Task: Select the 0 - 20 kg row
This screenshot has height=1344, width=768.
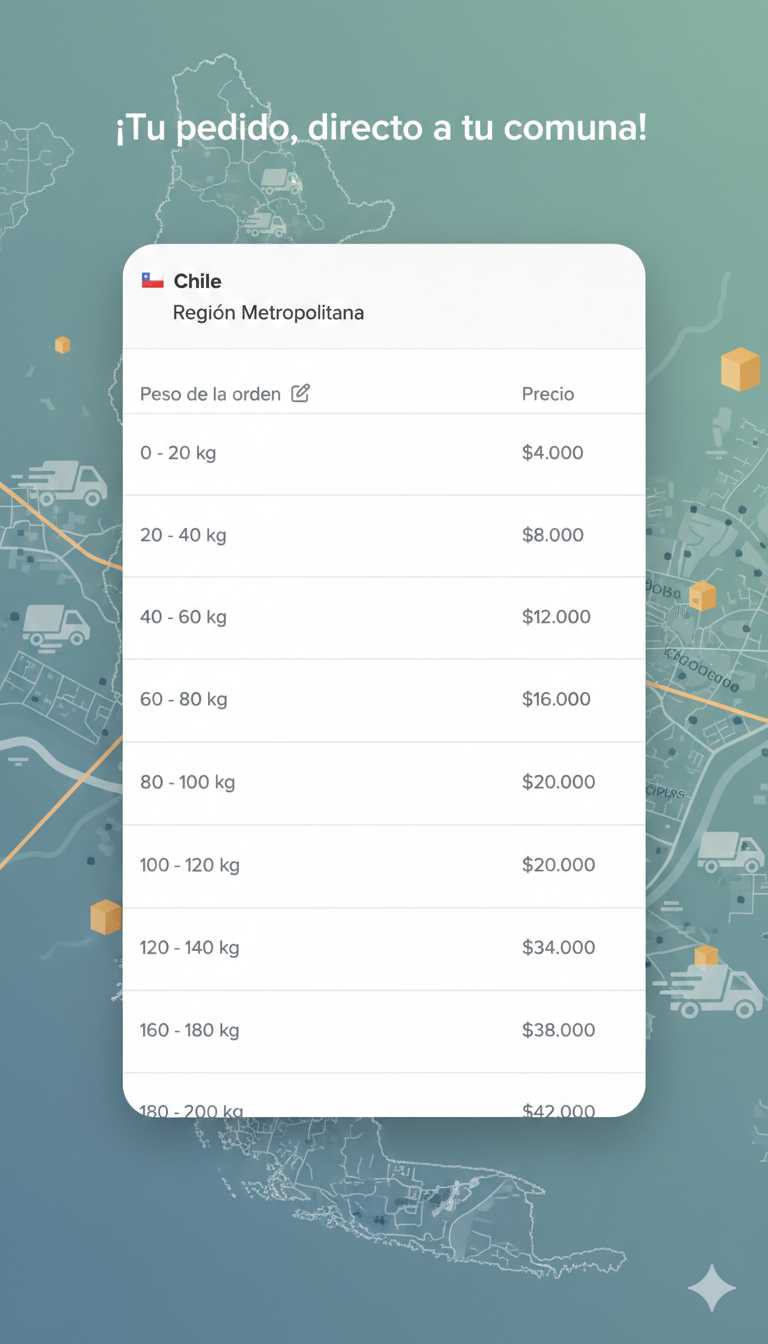Action: click(x=178, y=453)
